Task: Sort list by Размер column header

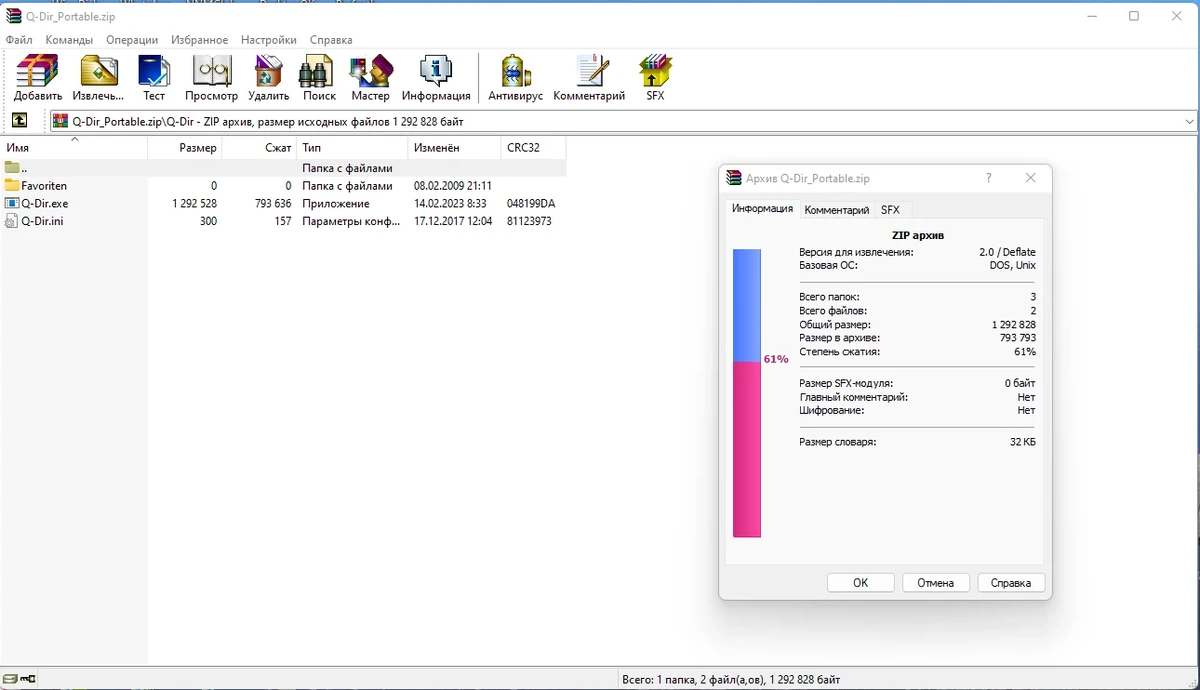Action: pos(185,148)
